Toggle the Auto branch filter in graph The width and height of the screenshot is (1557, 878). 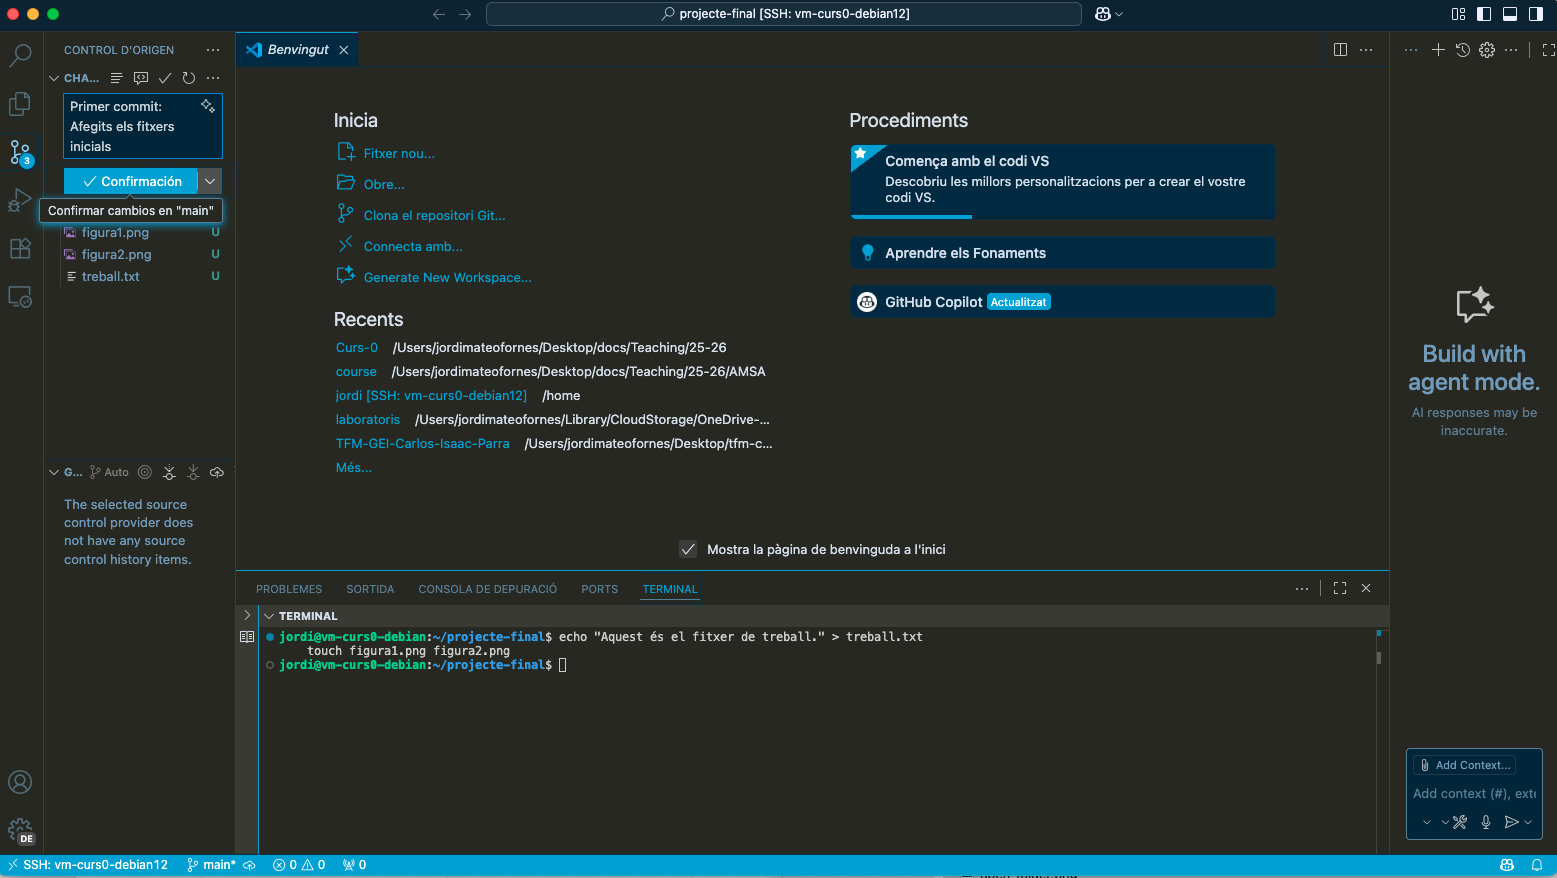point(110,472)
